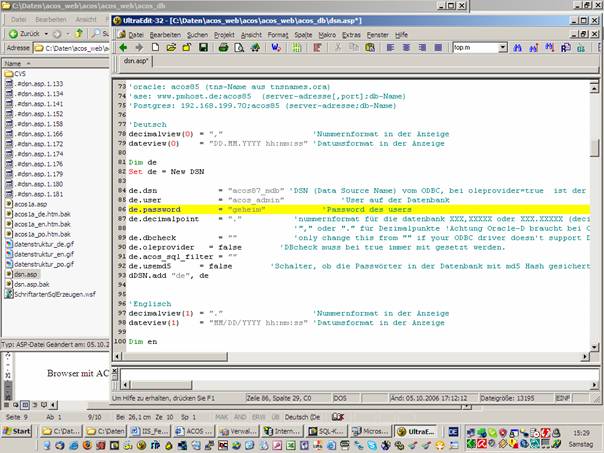Open the Format menu

pyautogui.click(x=278, y=35)
